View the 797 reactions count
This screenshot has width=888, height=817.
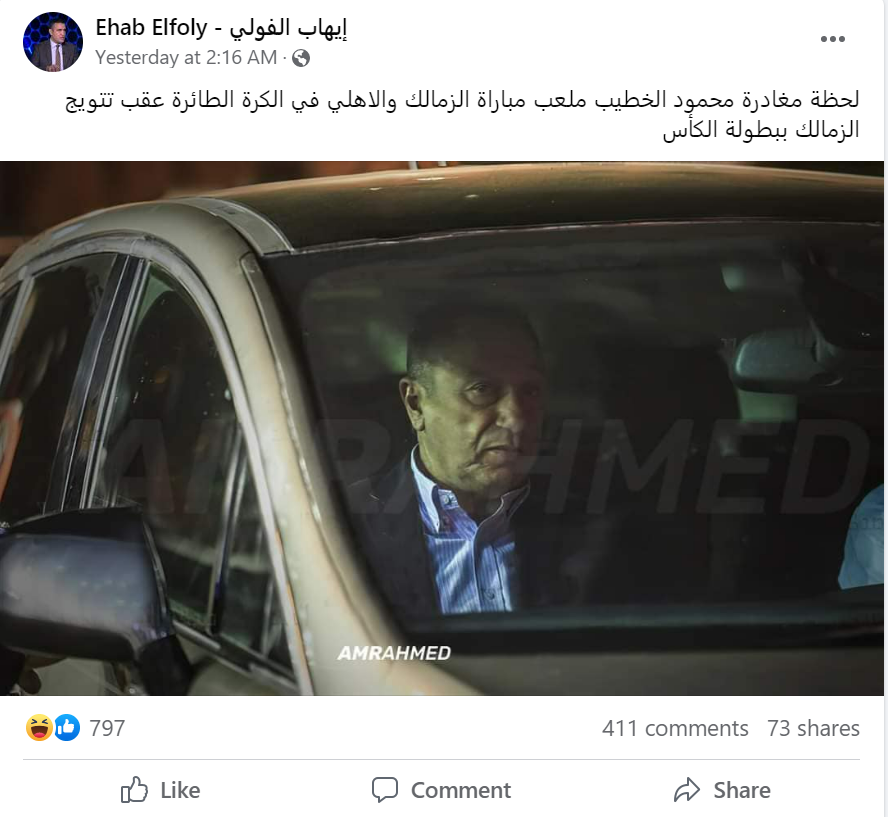[x=107, y=728]
